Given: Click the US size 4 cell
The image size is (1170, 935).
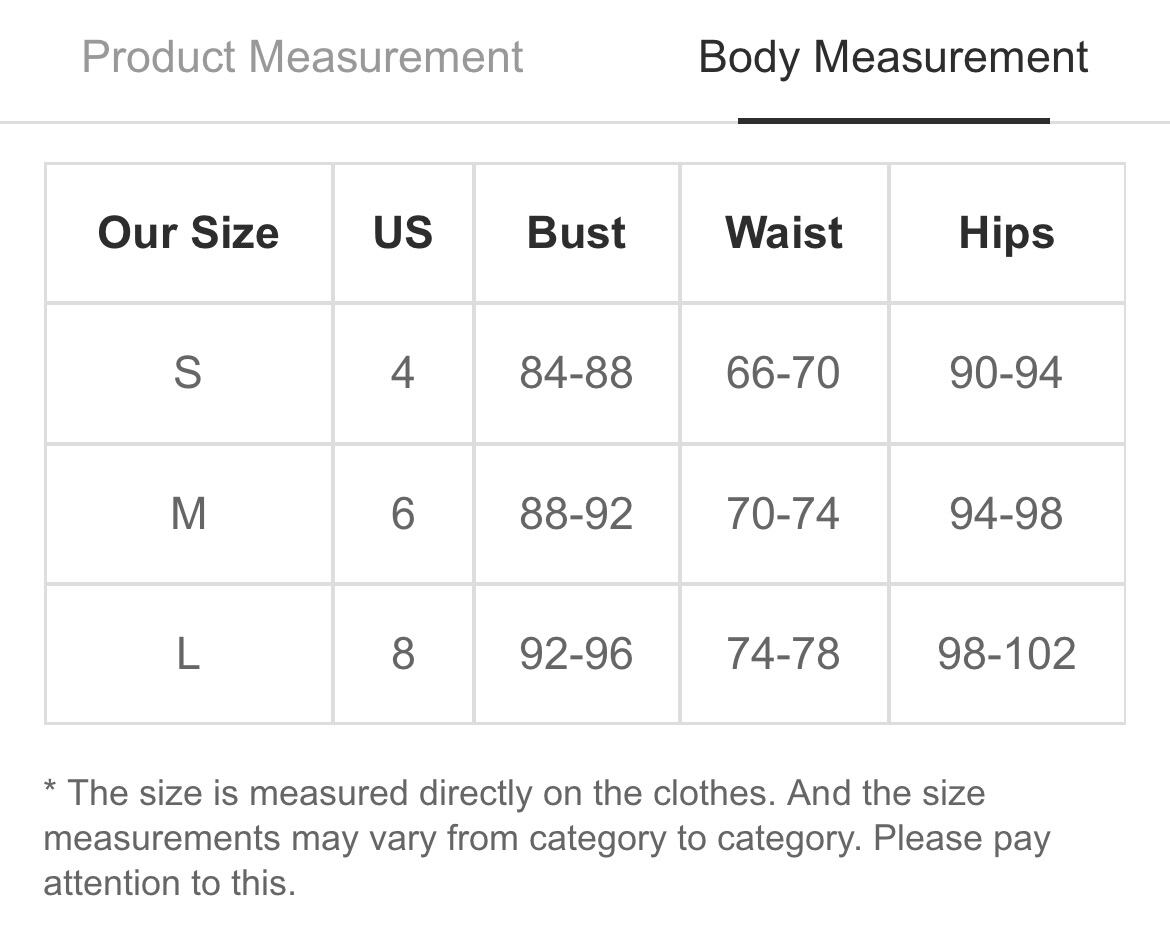Looking at the screenshot, I should (403, 373).
